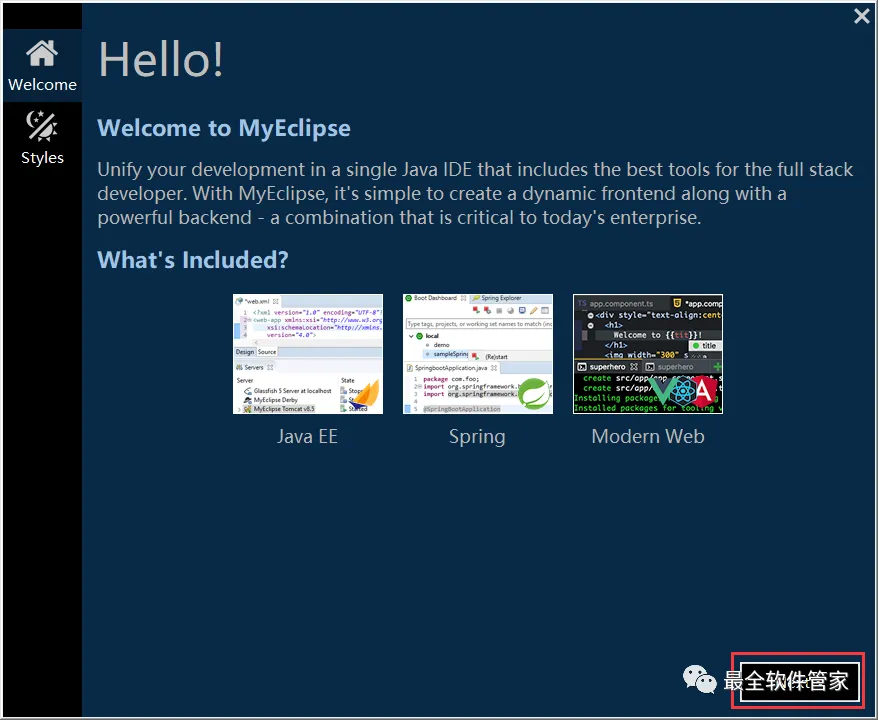This screenshot has width=878, height=720.
Task: Click the What's Included? heading
Action: point(193,260)
